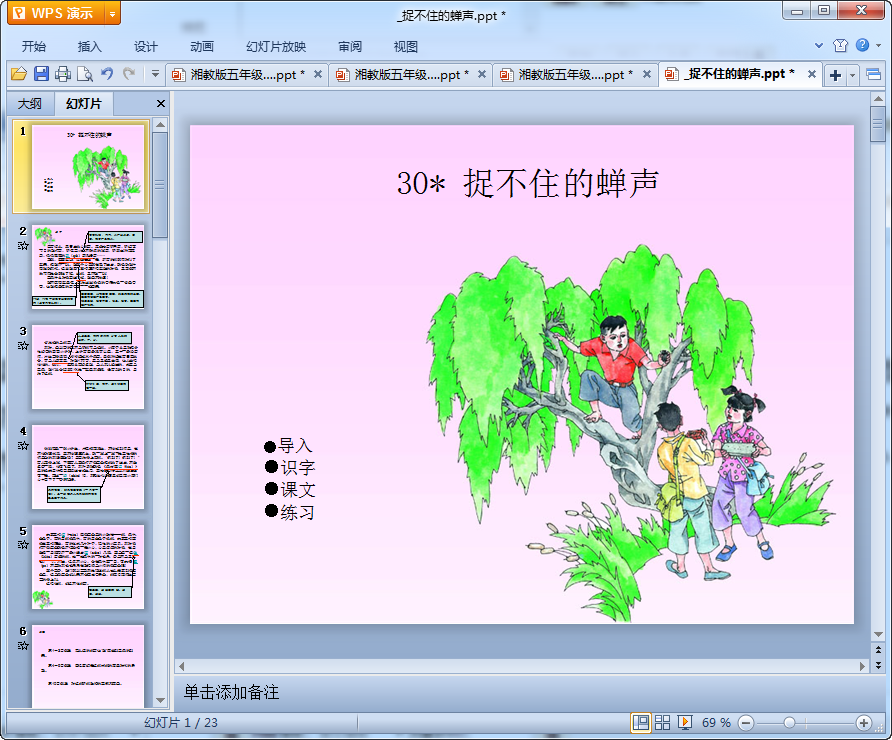This screenshot has height=740, width=892.
Task: Click animation star icon beside slide 2
Action: (x=23, y=246)
